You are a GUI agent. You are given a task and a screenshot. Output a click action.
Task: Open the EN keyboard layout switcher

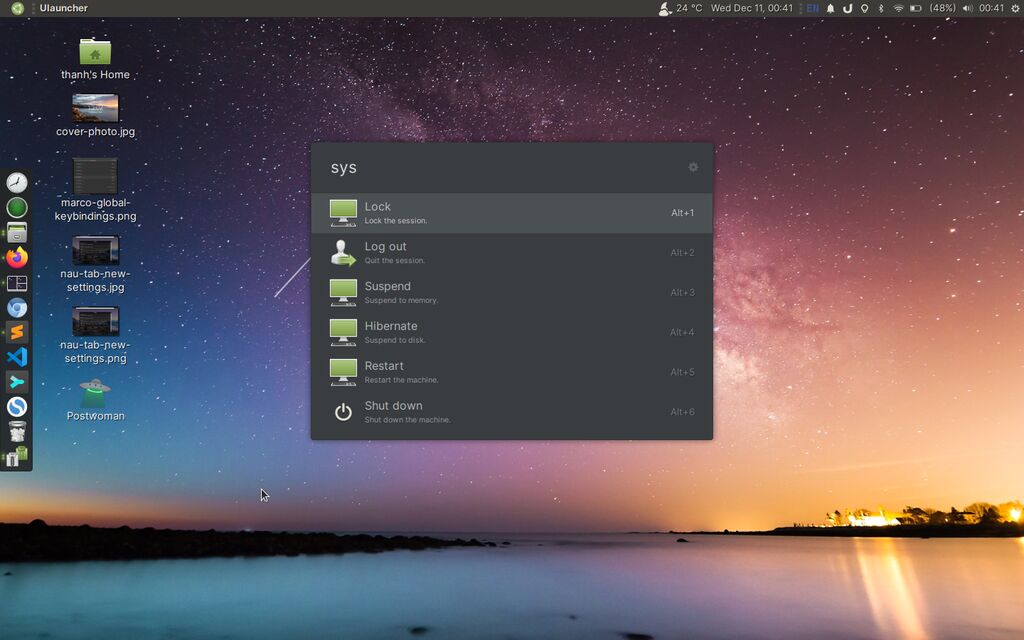pyautogui.click(x=811, y=8)
